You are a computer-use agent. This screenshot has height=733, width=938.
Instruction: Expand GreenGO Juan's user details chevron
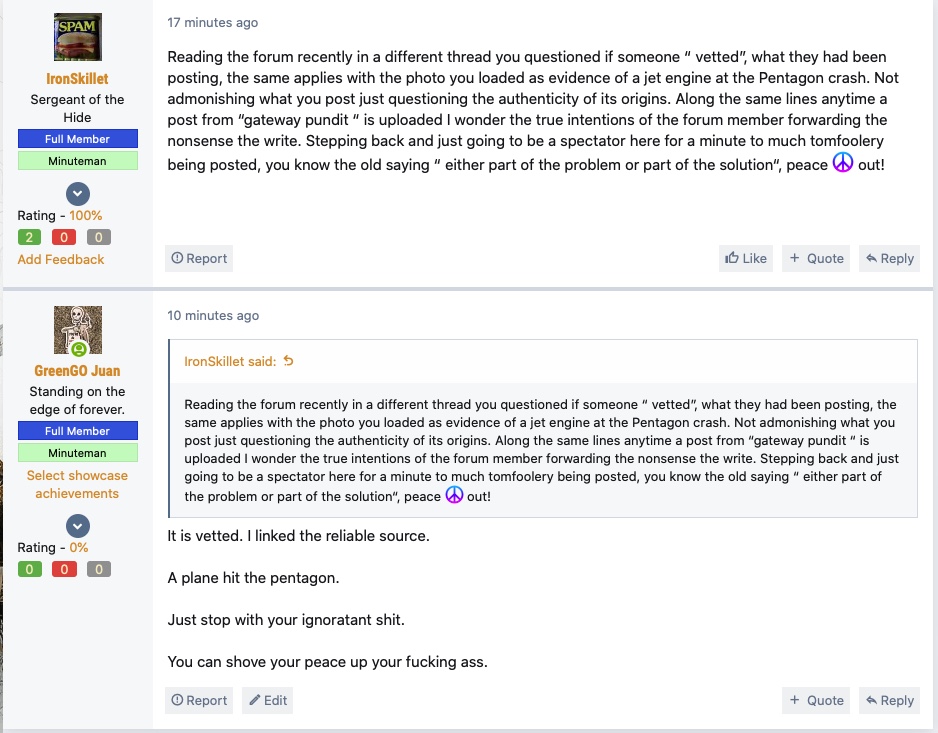point(78,527)
